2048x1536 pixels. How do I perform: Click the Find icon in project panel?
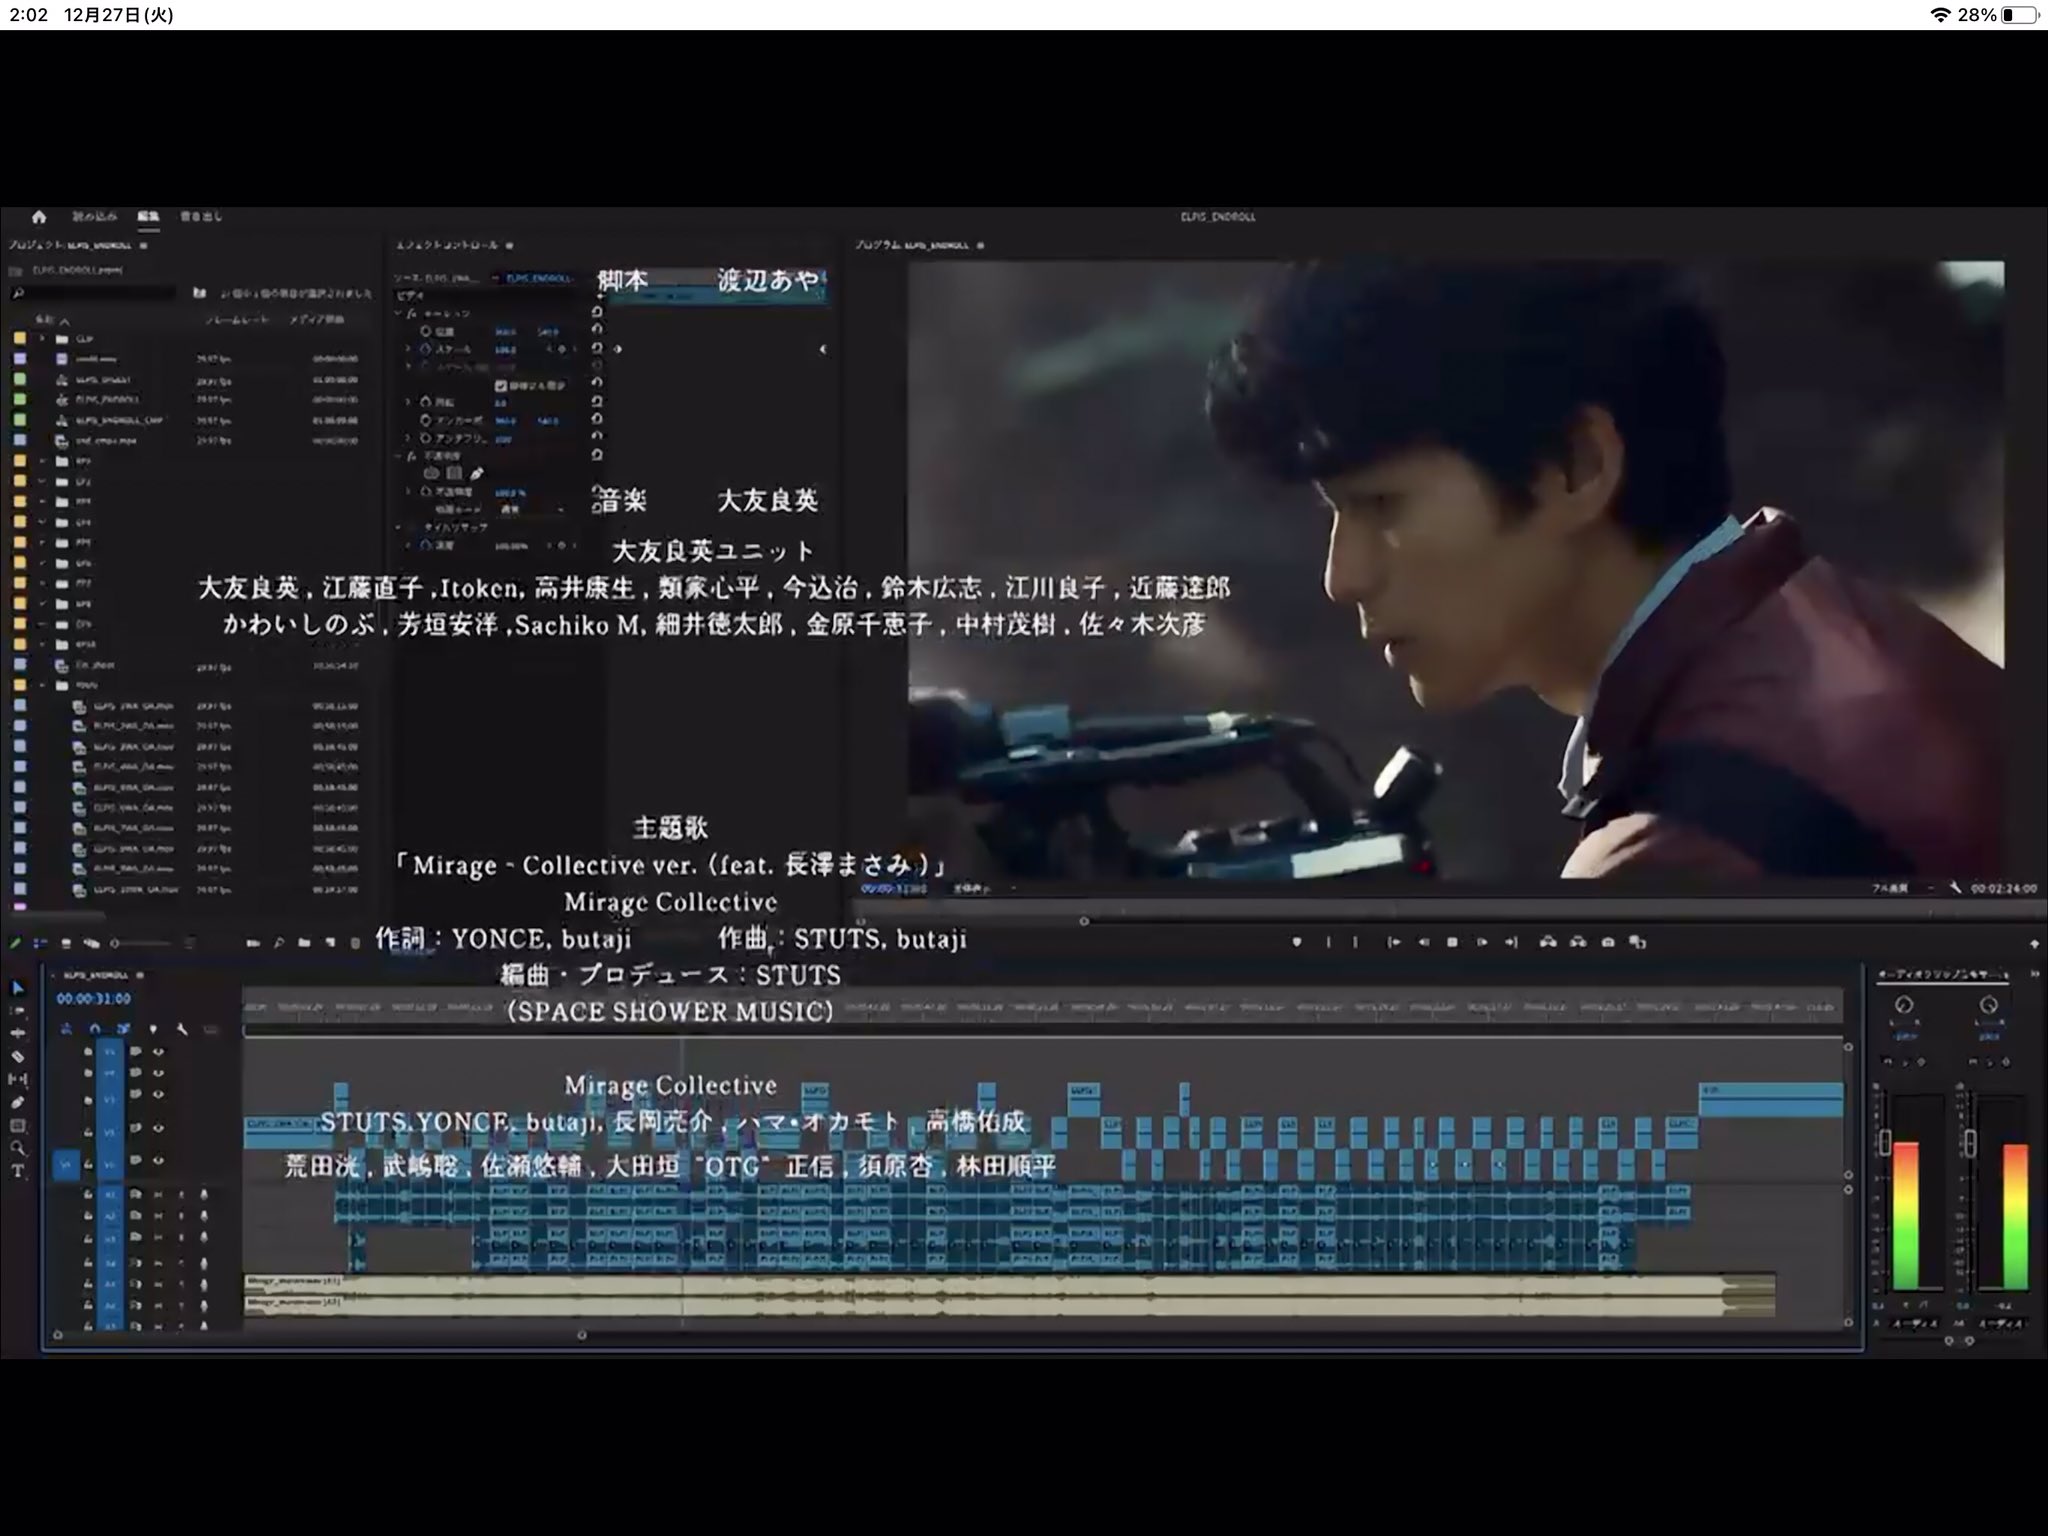click(279, 942)
